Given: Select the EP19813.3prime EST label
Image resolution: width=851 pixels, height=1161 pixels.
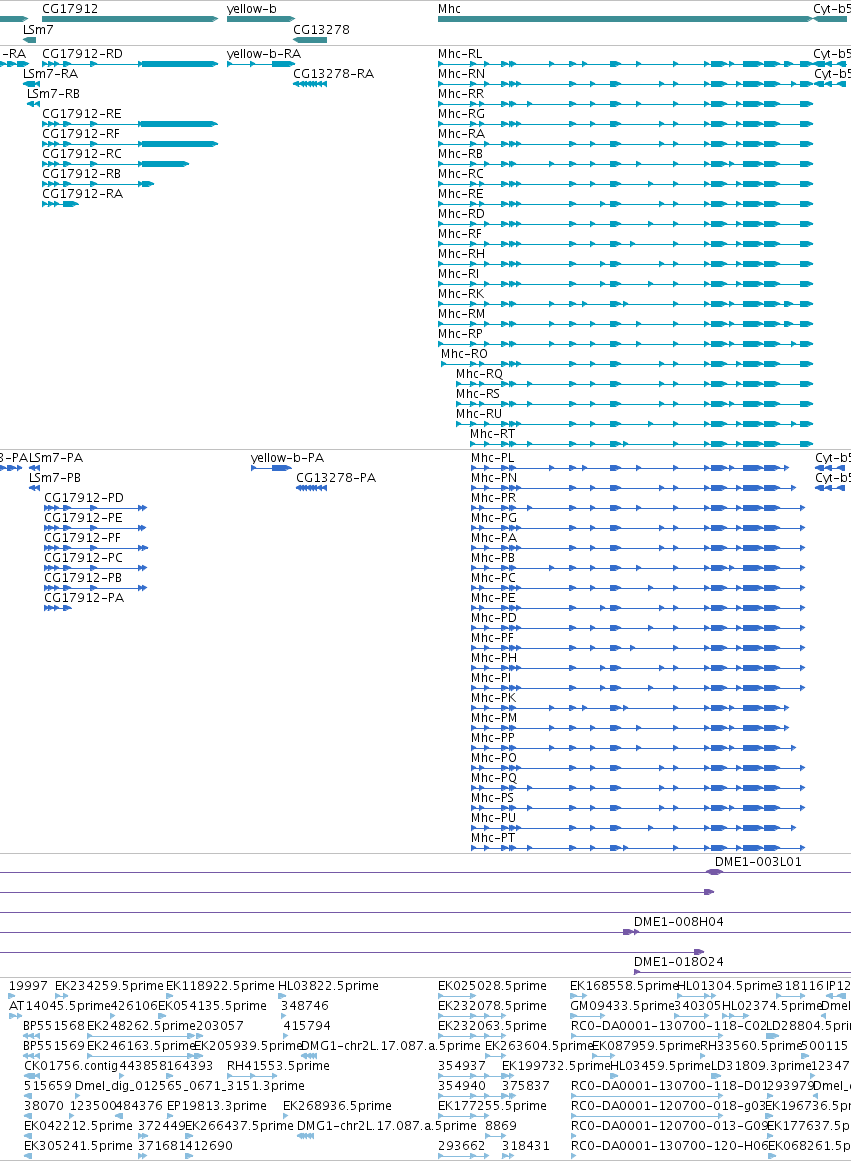Looking at the screenshot, I should (216, 1106).
